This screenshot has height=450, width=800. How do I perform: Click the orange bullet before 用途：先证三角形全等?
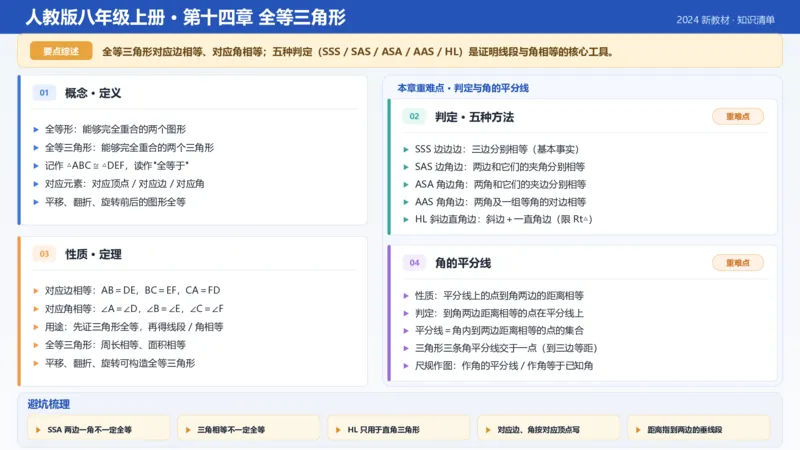point(36,327)
